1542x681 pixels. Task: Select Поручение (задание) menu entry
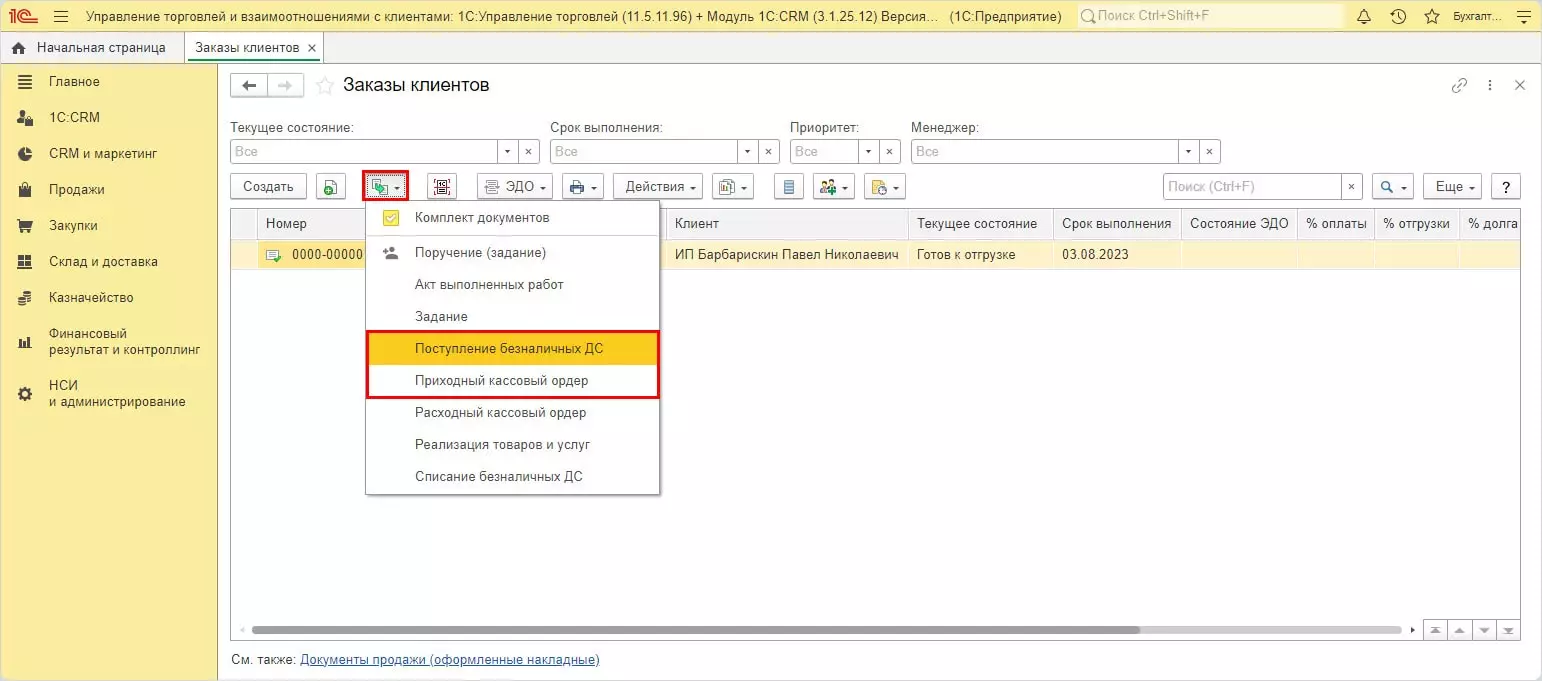click(512, 253)
